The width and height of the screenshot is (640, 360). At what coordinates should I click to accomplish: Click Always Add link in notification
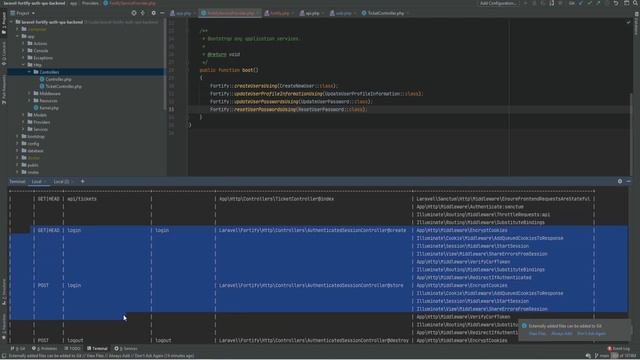point(562,333)
